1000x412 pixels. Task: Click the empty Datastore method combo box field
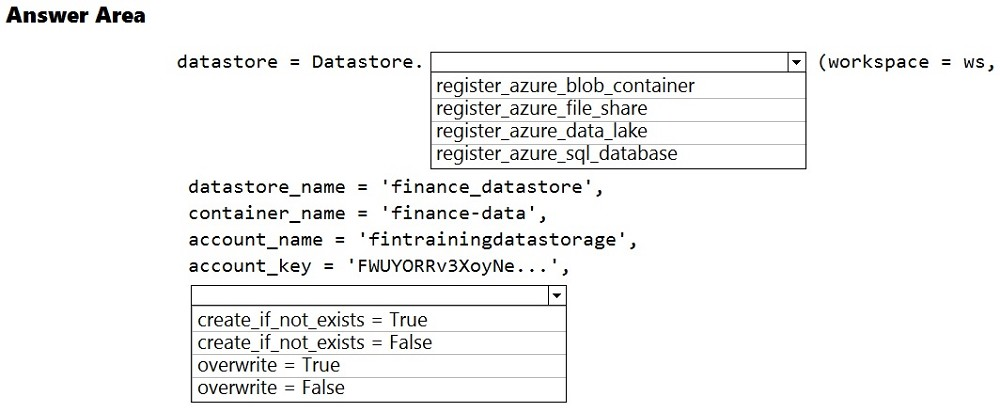609,62
